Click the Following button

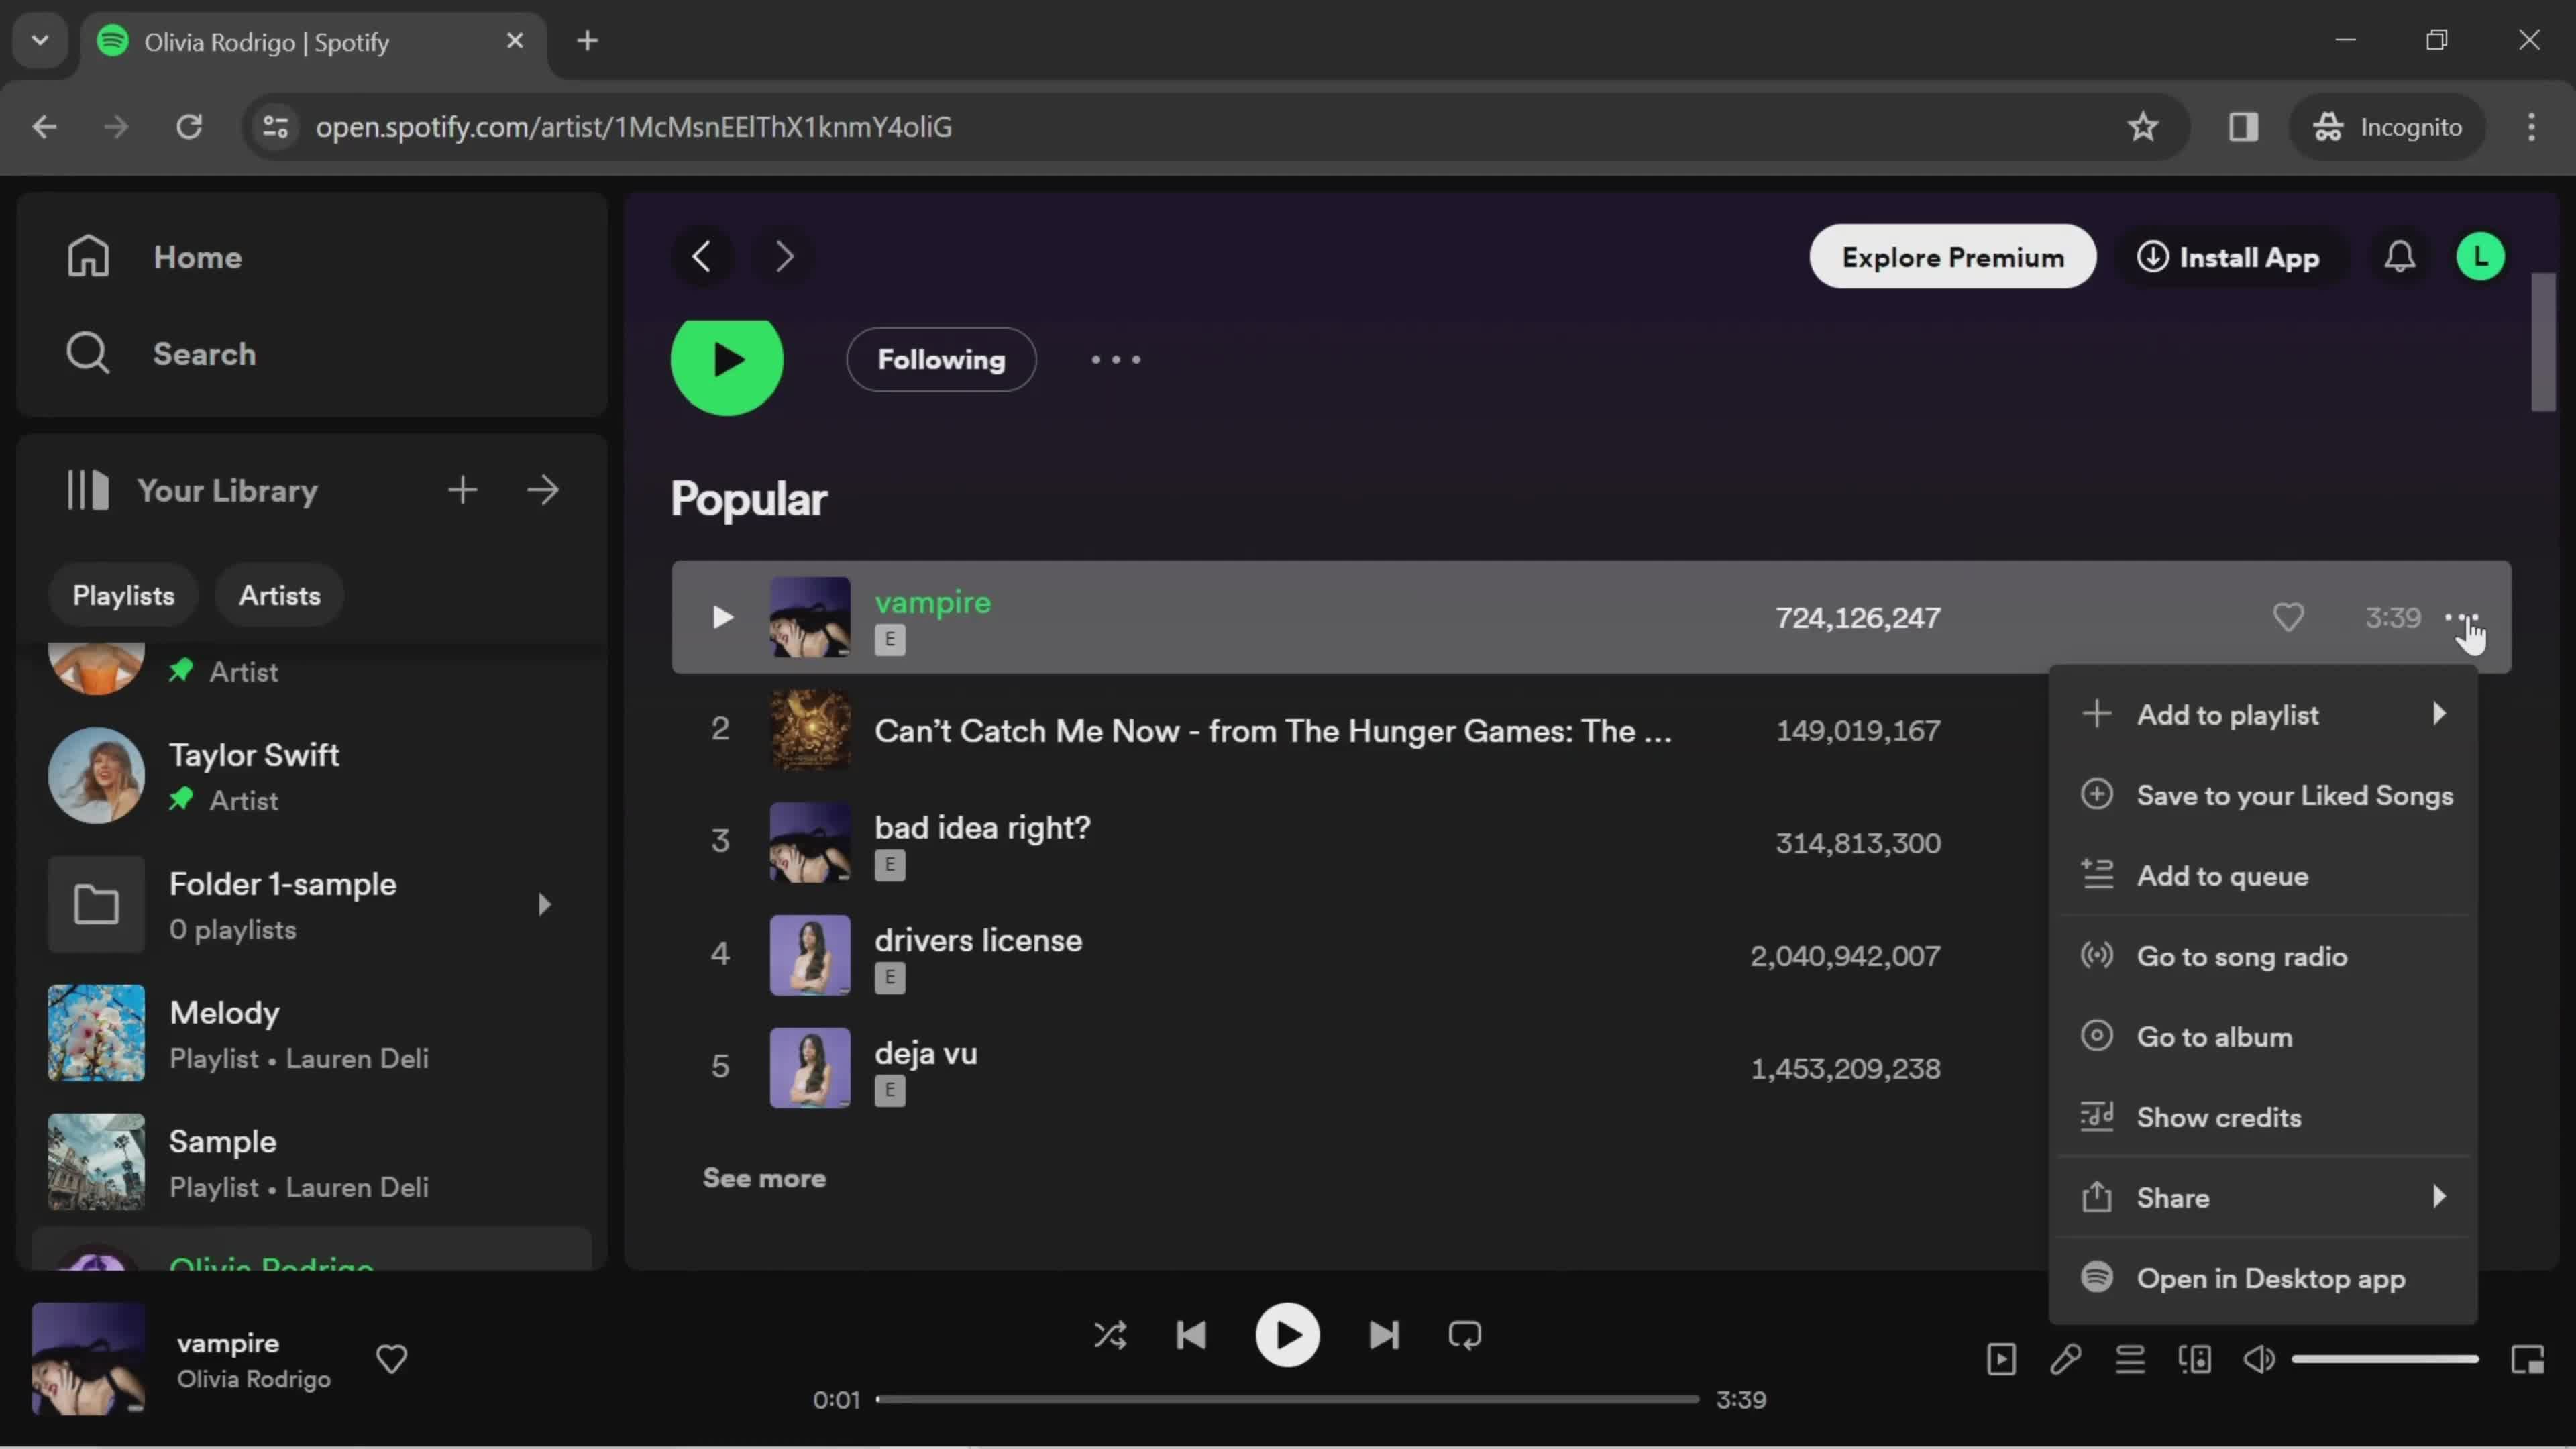941,360
